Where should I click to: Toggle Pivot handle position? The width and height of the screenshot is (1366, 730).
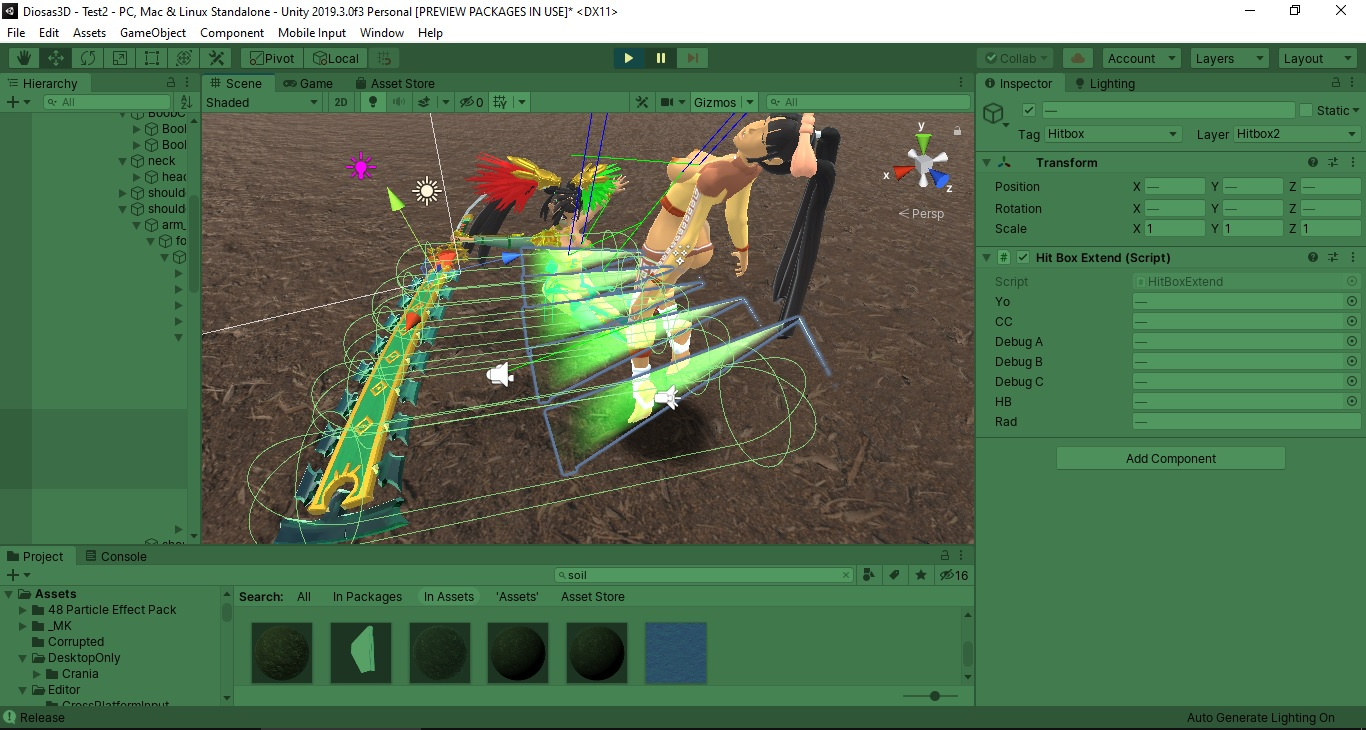tap(271, 59)
